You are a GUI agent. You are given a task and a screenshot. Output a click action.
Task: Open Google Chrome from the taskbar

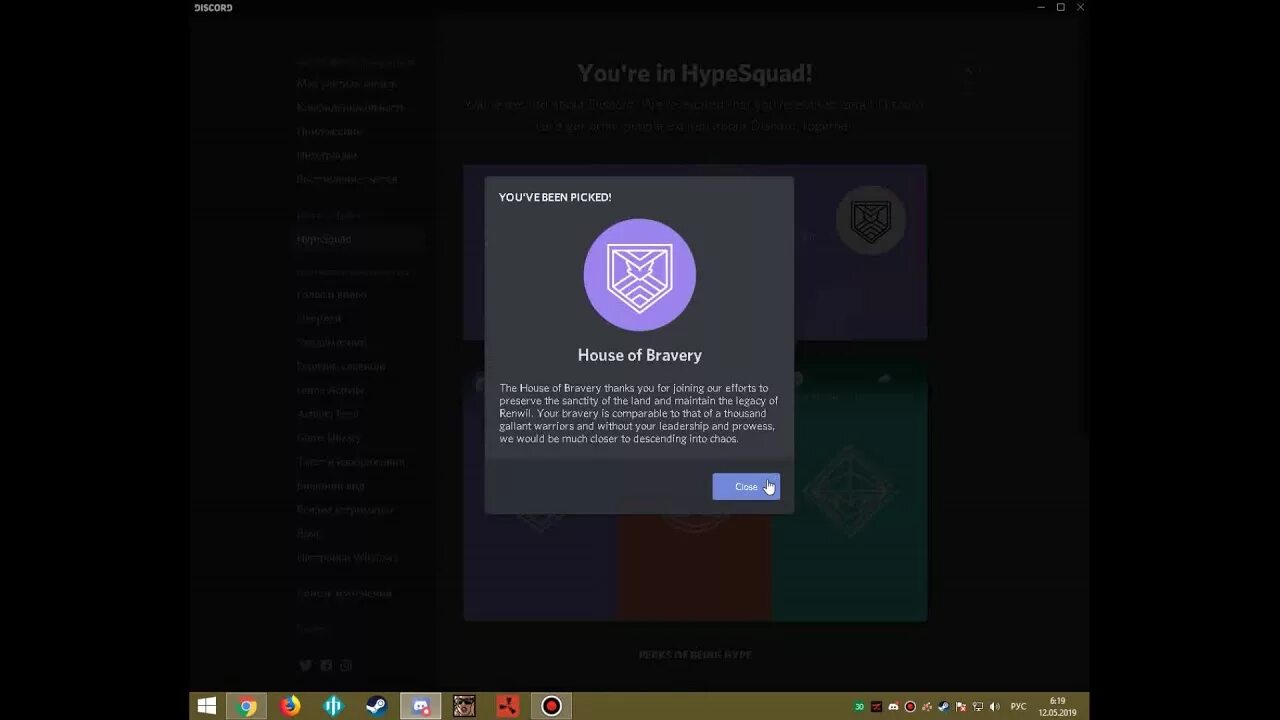click(x=247, y=706)
